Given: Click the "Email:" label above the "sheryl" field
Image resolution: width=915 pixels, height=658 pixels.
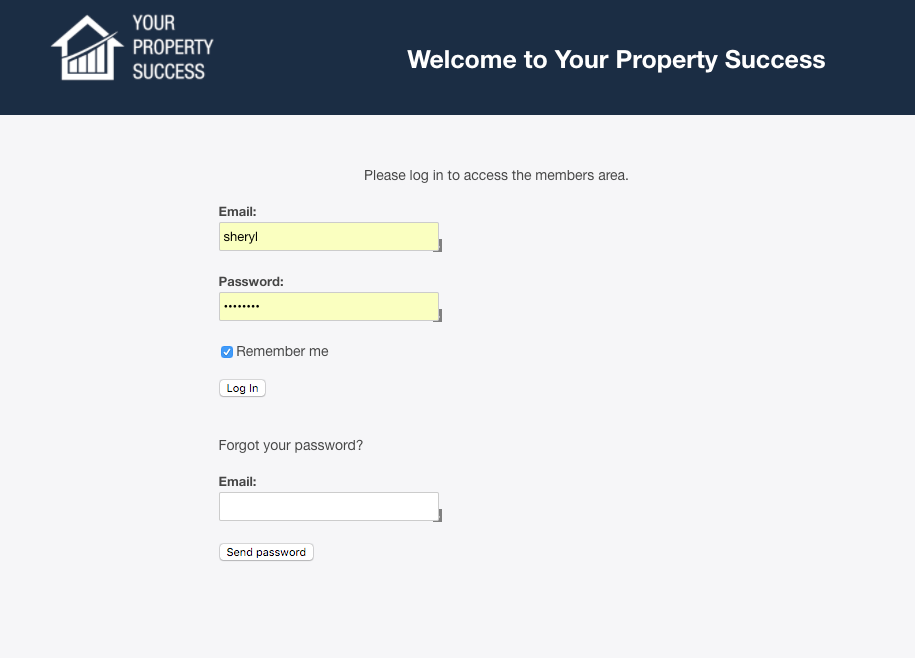Looking at the screenshot, I should (238, 212).
